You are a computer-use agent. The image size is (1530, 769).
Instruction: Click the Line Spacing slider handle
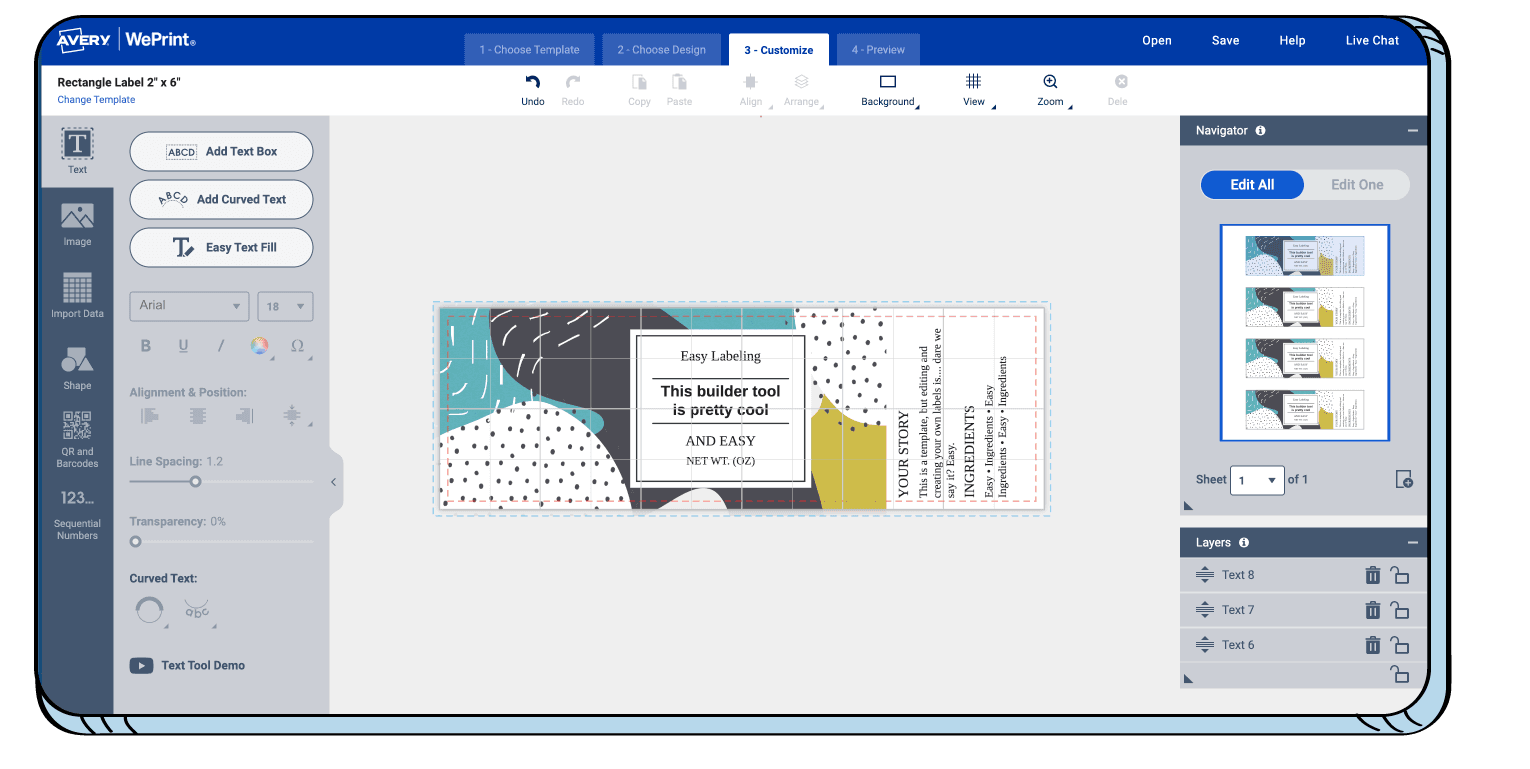coord(196,482)
